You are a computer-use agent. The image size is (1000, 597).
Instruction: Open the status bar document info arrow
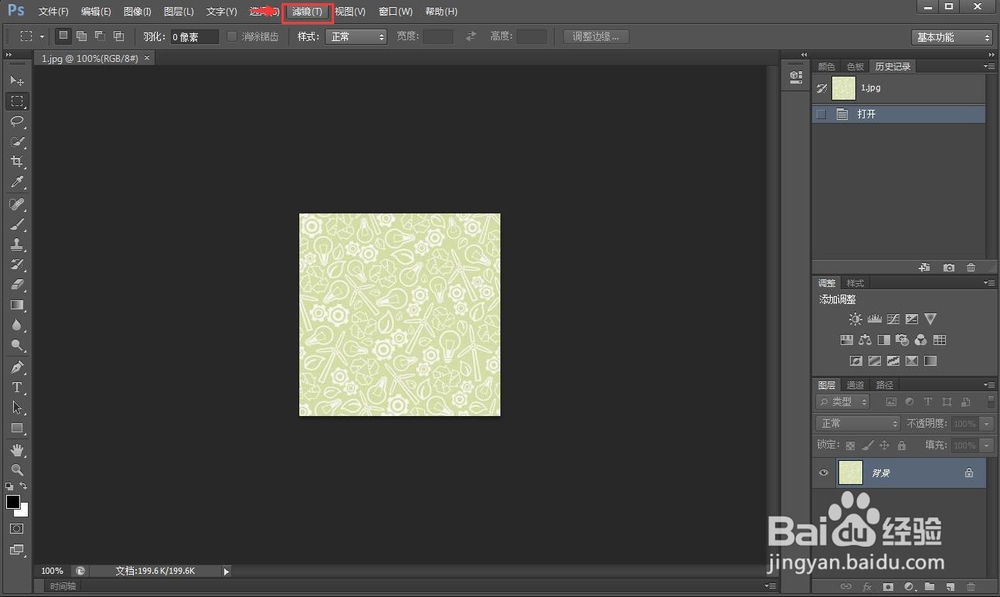click(226, 571)
